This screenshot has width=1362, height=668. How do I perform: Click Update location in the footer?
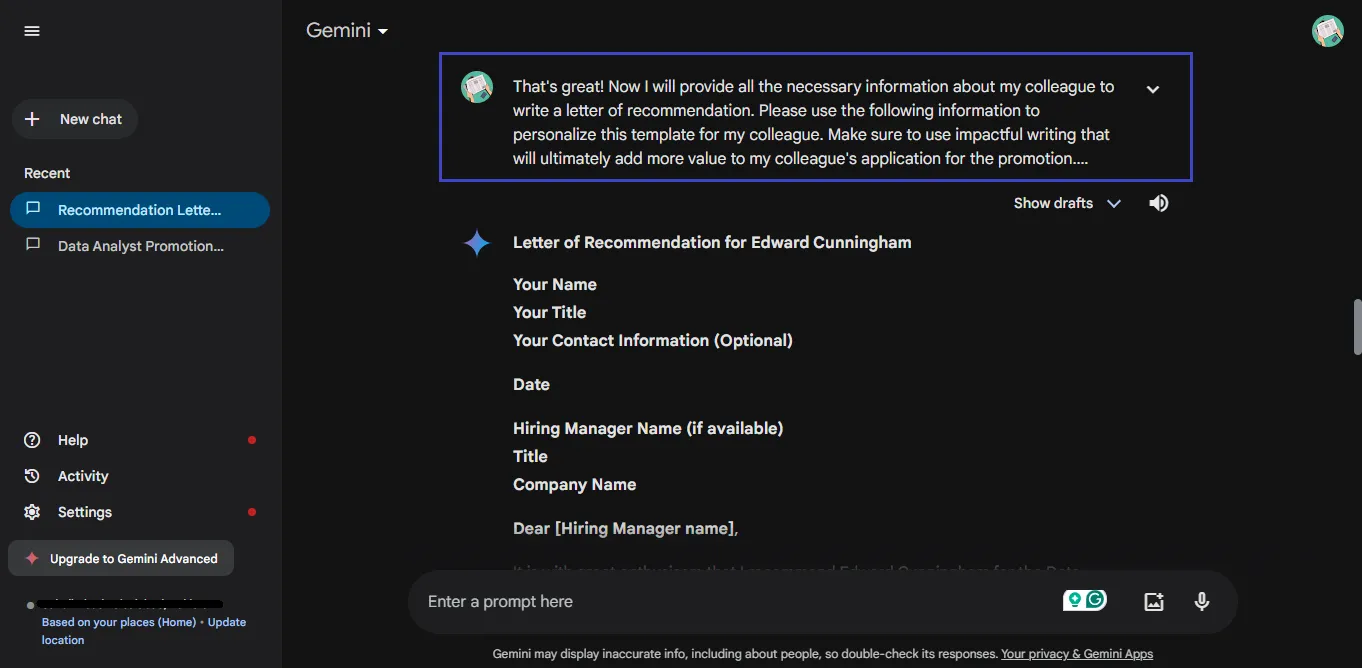coord(227,621)
